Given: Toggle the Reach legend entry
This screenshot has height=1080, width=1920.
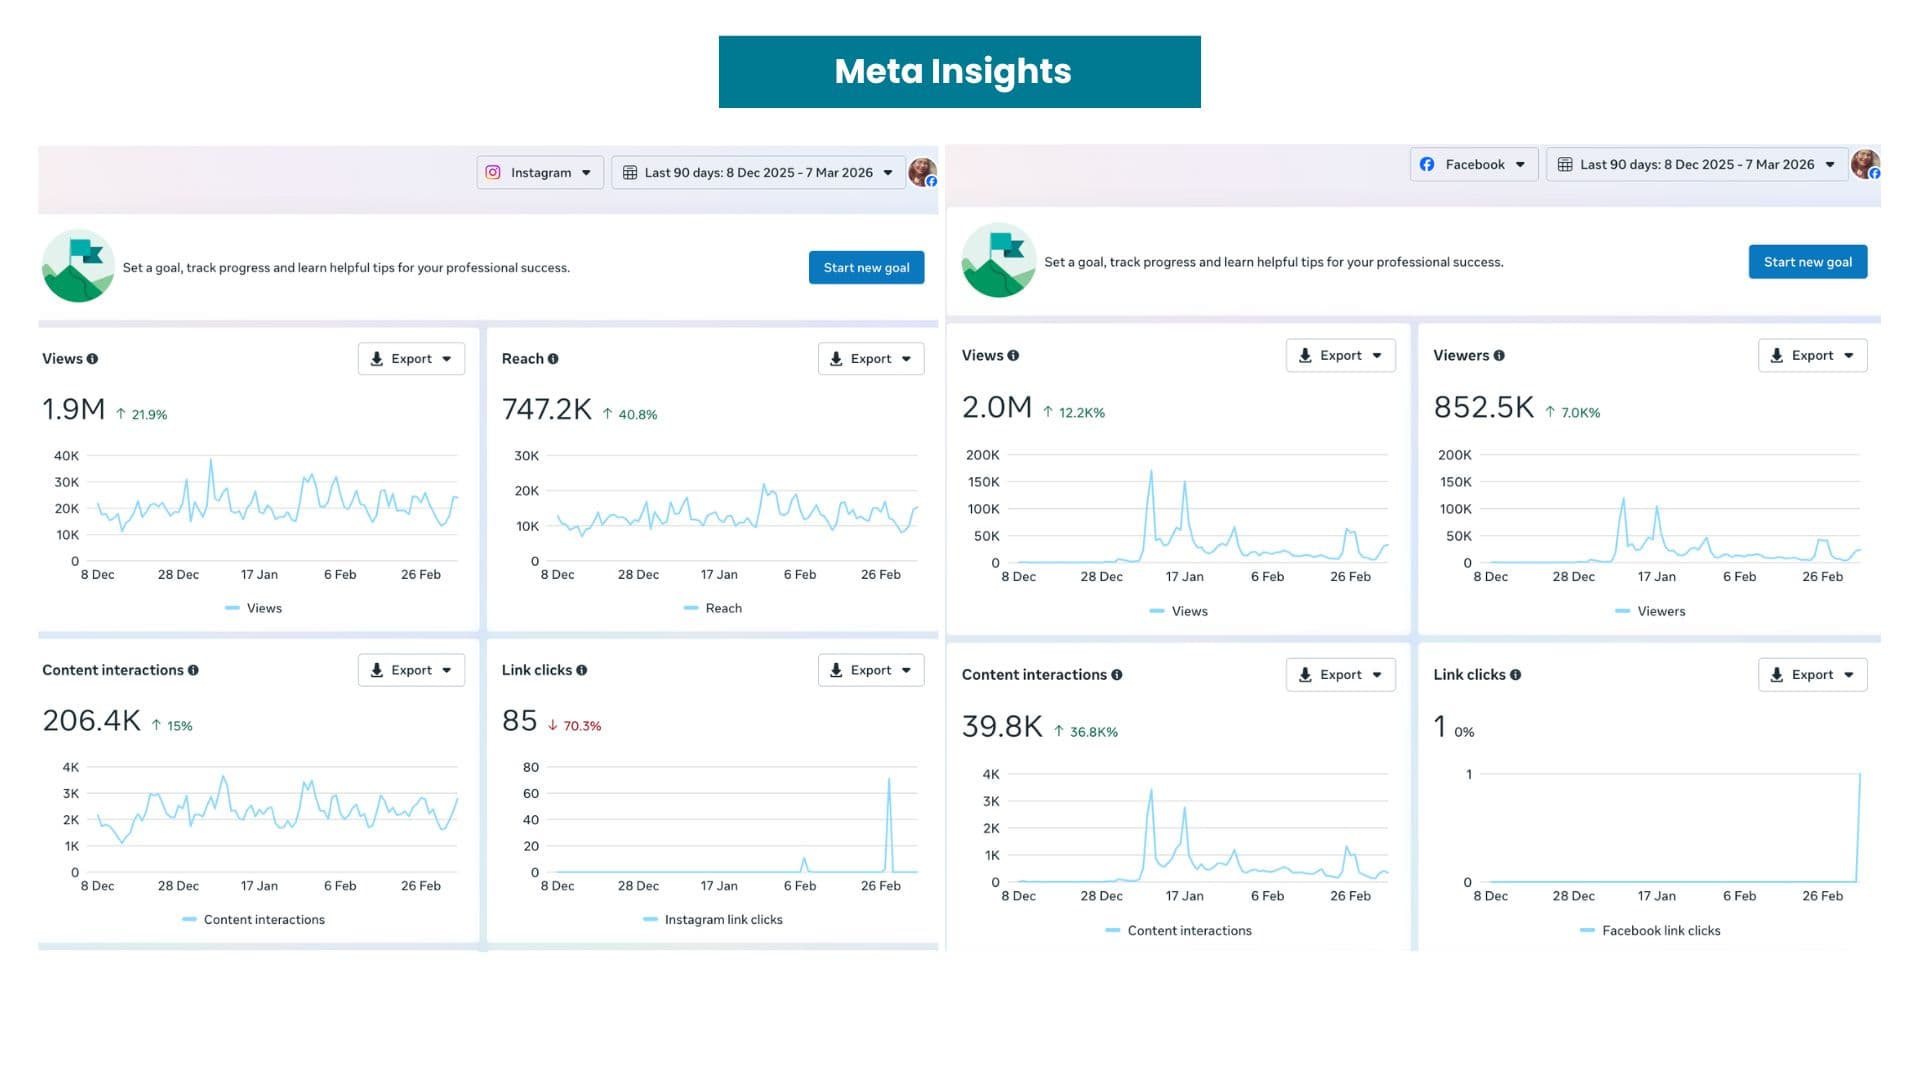Looking at the screenshot, I should [713, 608].
